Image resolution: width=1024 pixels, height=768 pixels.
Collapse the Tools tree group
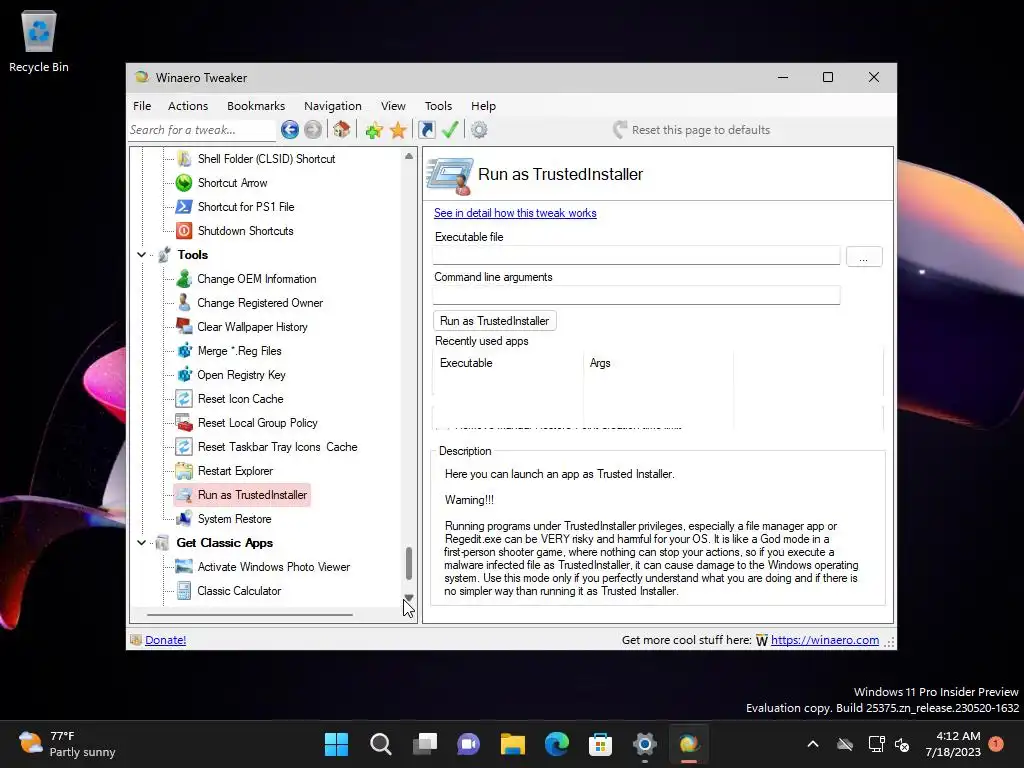point(142,255)
